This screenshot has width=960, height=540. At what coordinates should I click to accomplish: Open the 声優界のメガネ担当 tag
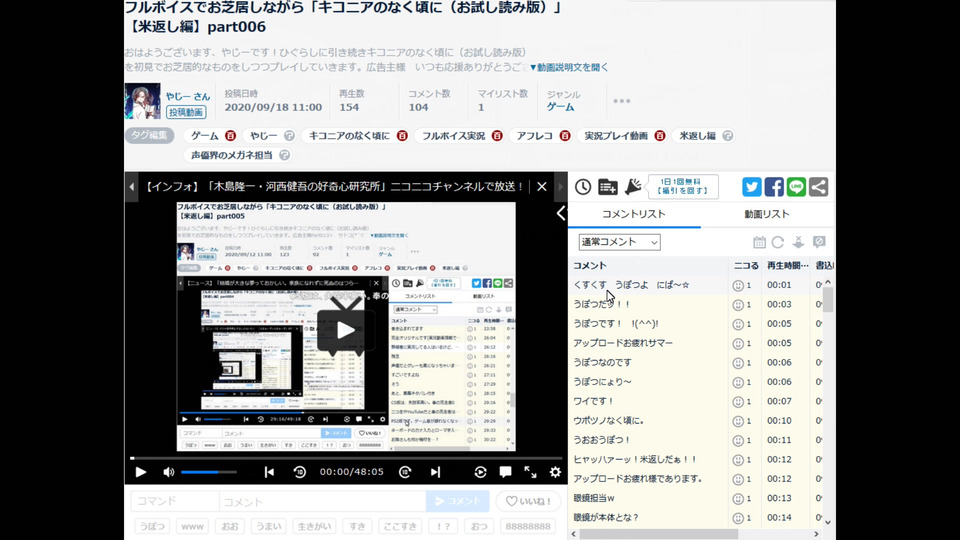[231, 156]
